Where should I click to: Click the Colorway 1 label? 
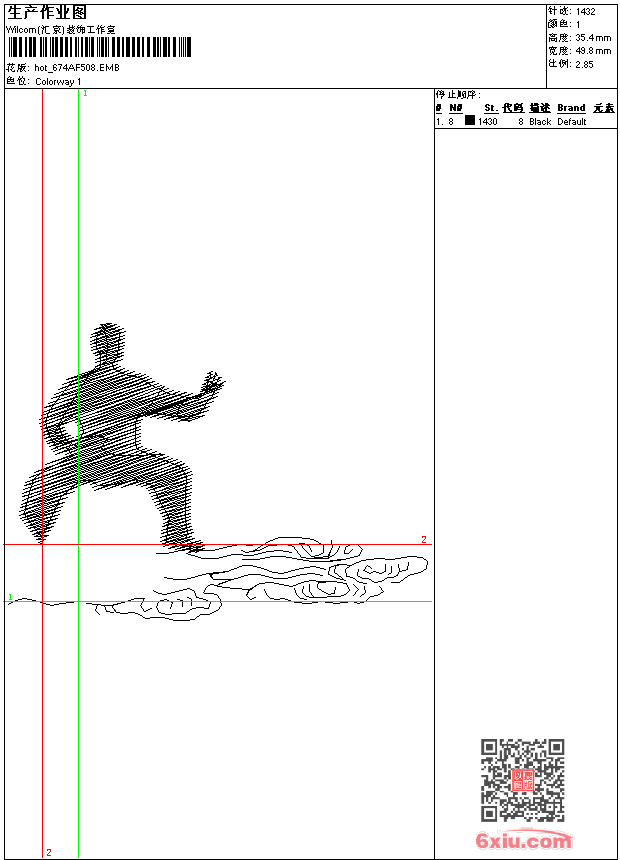tap(58, 81)
